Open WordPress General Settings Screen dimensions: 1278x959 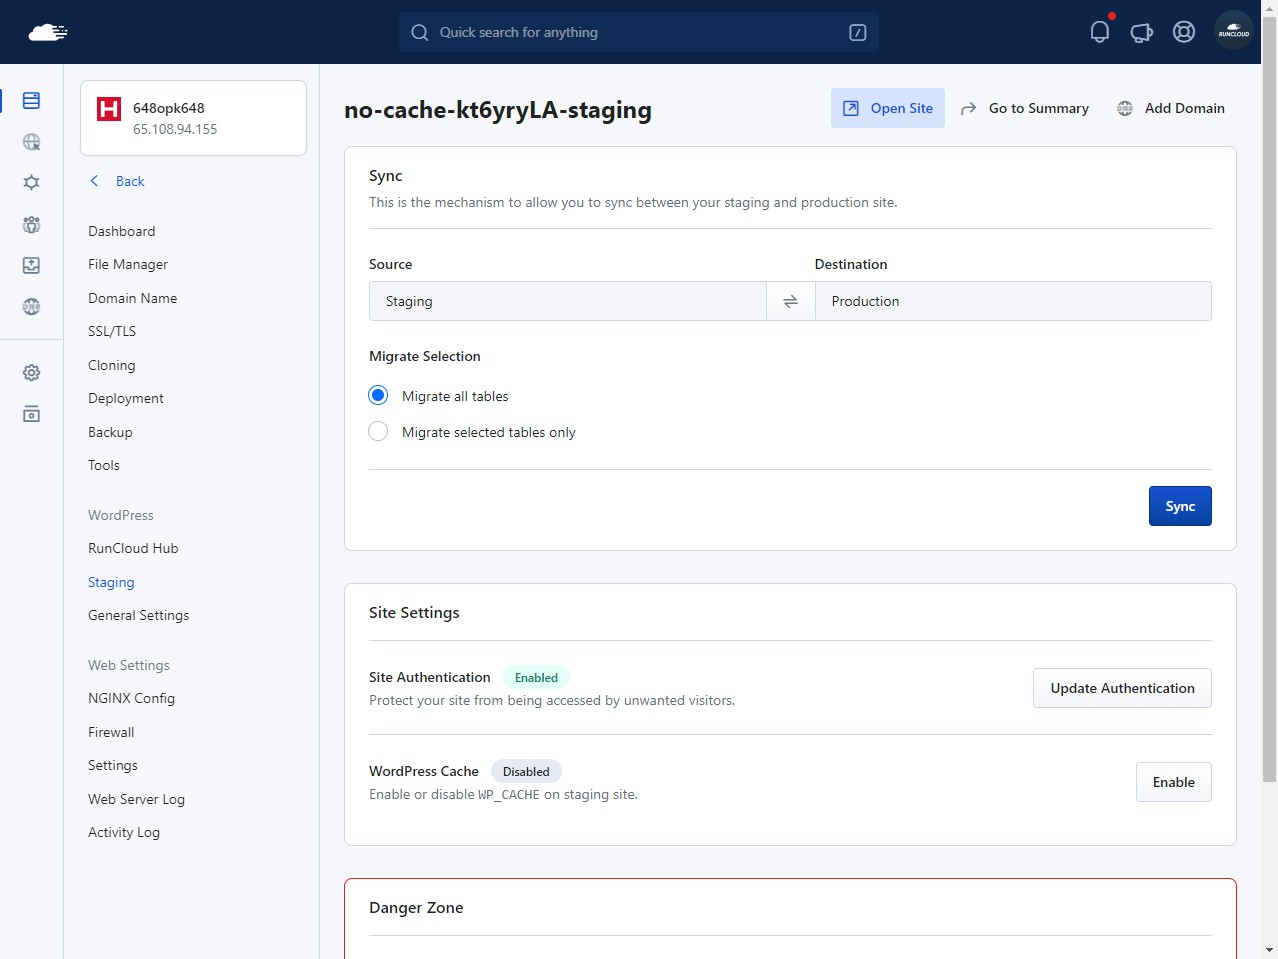139,615
